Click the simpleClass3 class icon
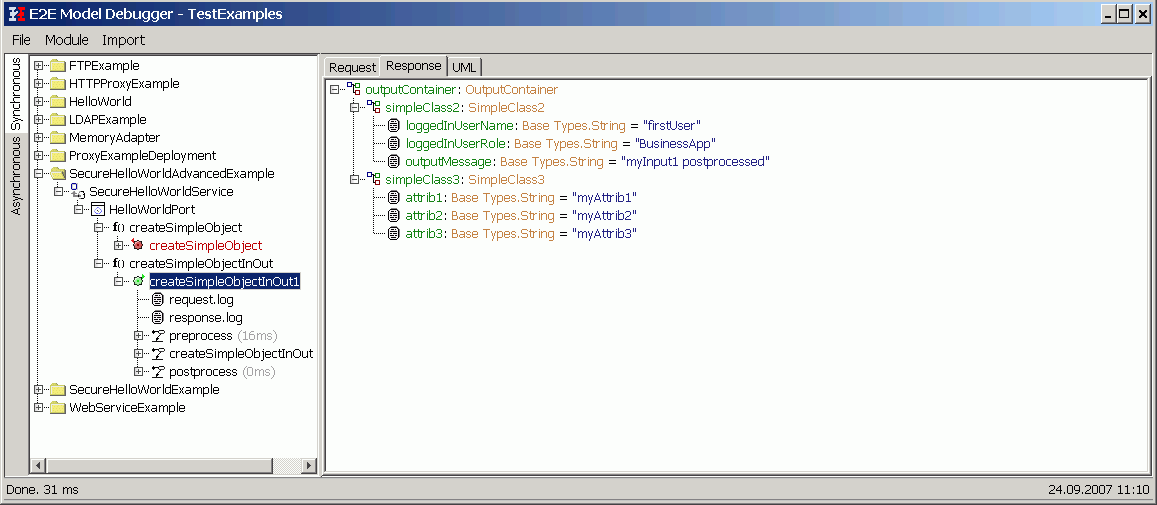Screen dimensions: 1157x505 click(x=374, y=180)
